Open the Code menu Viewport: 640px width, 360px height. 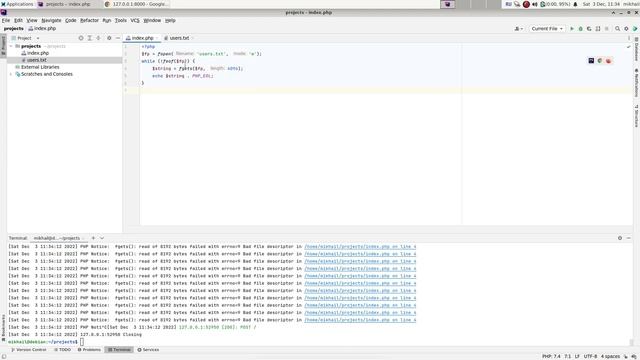(71, 20)
